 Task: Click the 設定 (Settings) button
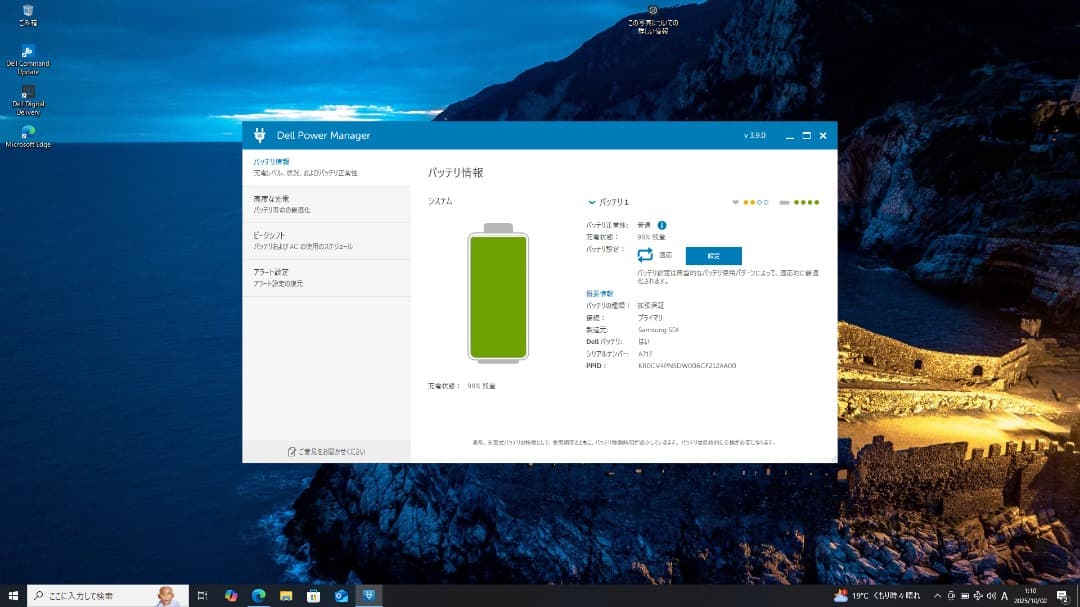[715, 256]
